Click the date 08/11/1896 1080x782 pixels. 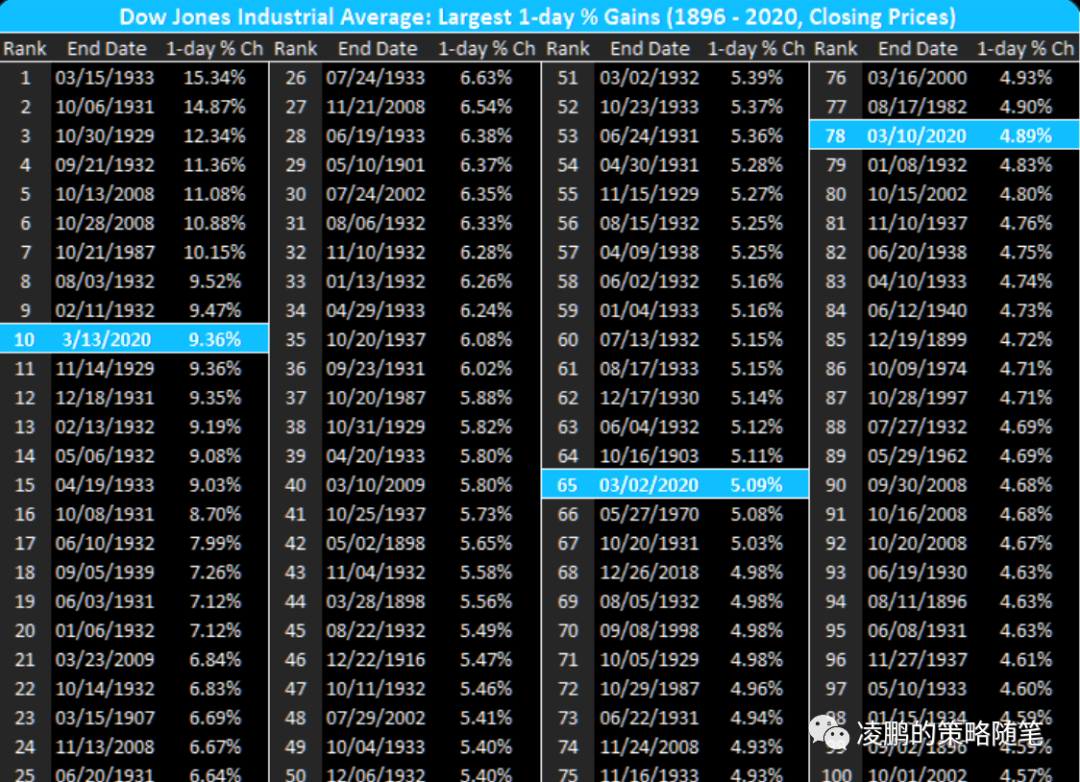pyautogui.click(x=917, y=601)
